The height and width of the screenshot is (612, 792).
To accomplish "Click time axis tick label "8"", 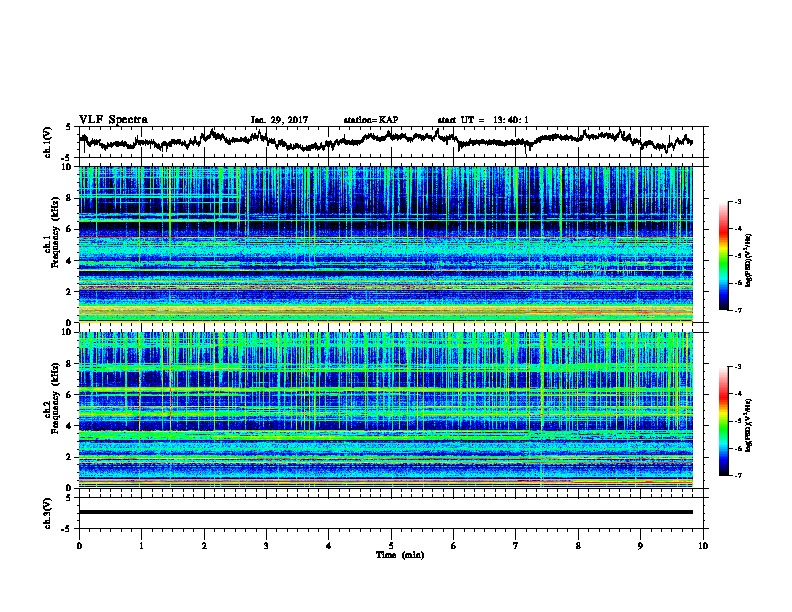I will (x=578, y=546).
